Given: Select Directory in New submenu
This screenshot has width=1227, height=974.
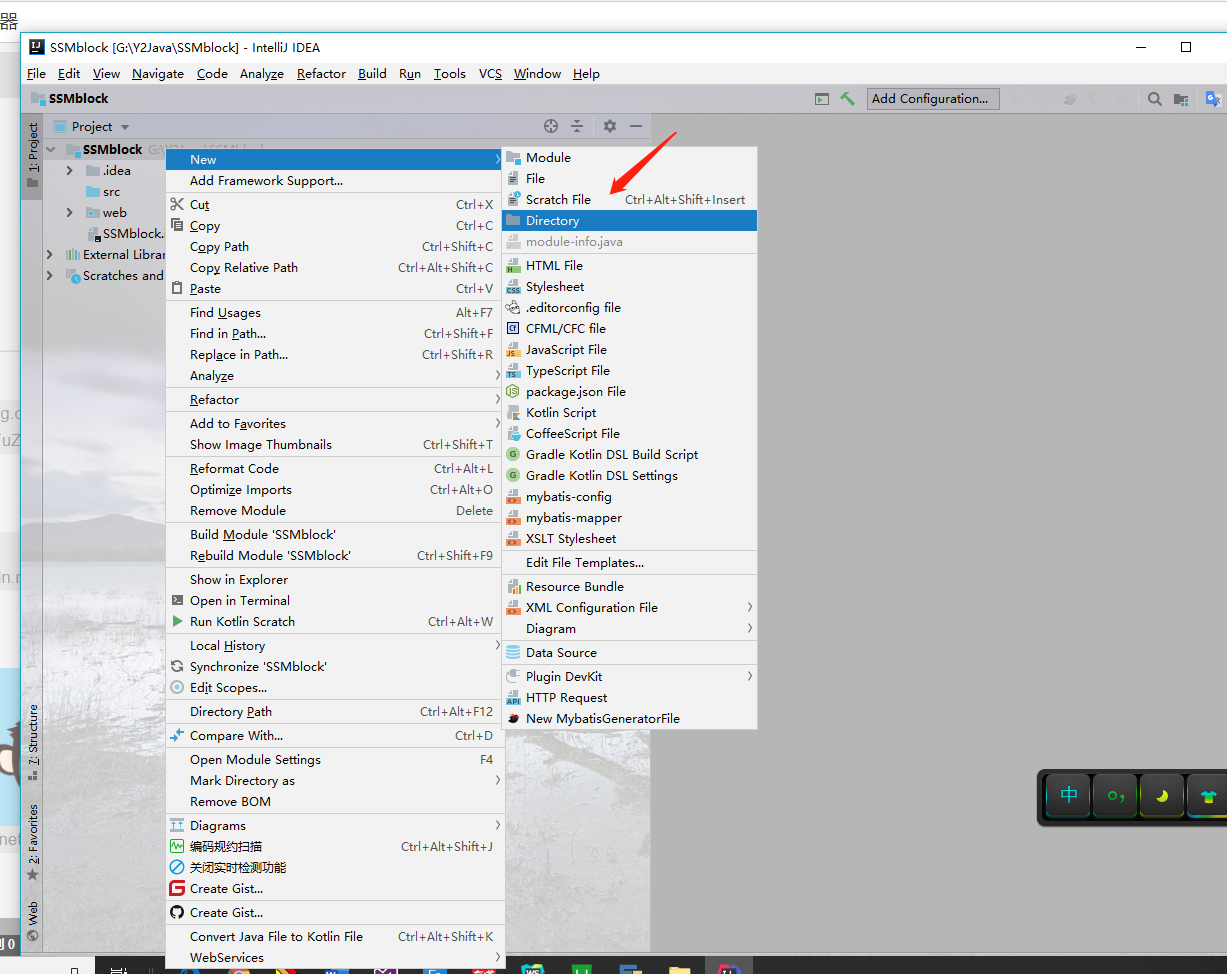Looking at the screenshot, I should 629,220.
